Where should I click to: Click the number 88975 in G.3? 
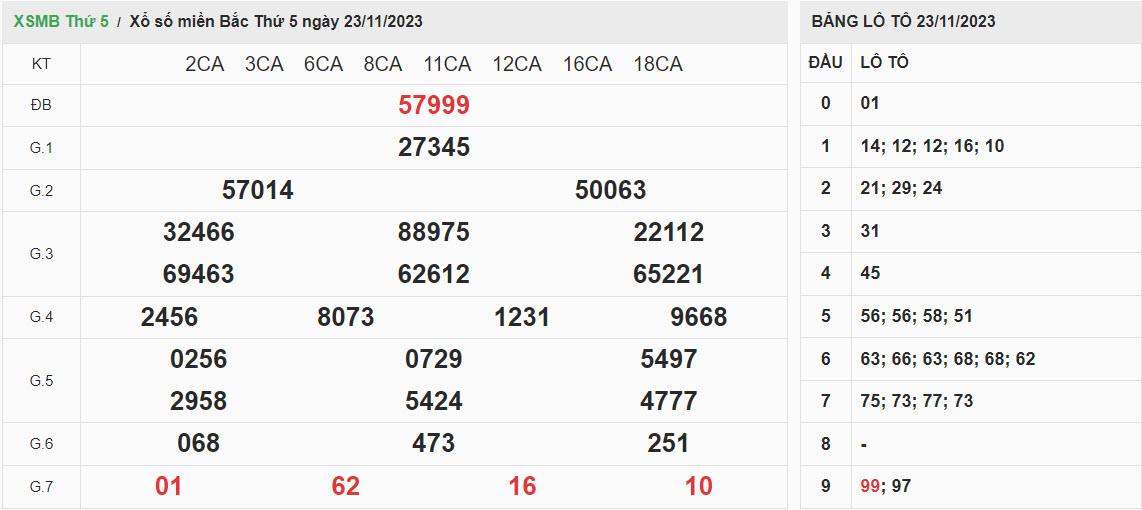coord(434,232)
